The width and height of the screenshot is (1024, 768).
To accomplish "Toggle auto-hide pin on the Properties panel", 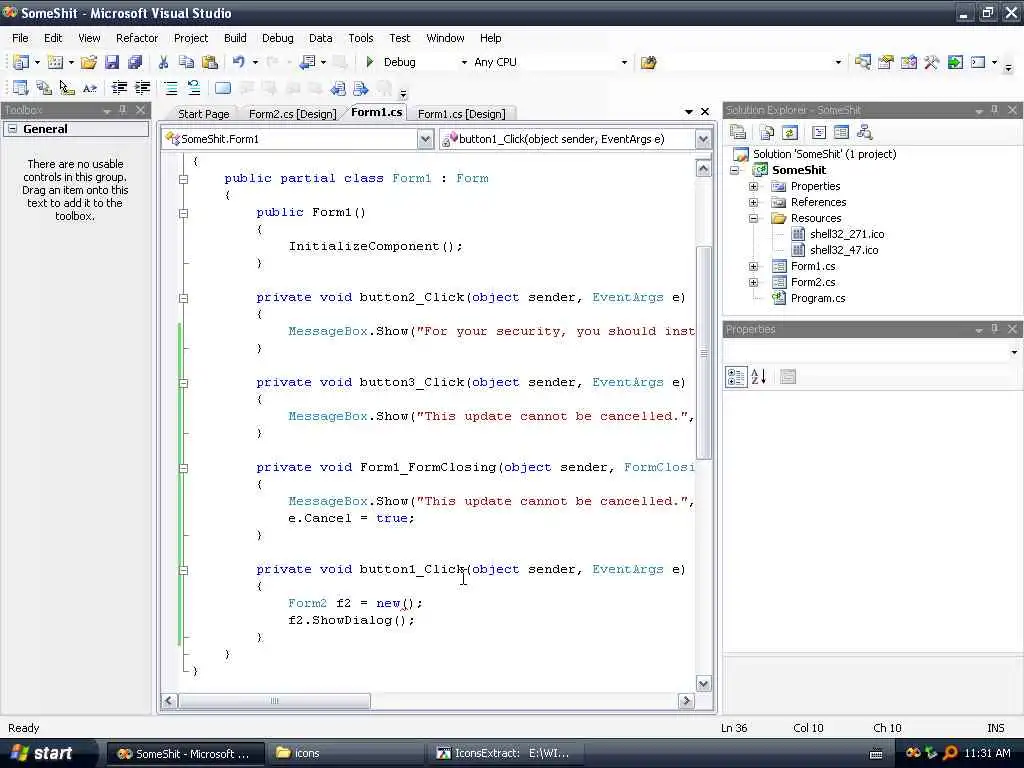I will 995,329.
